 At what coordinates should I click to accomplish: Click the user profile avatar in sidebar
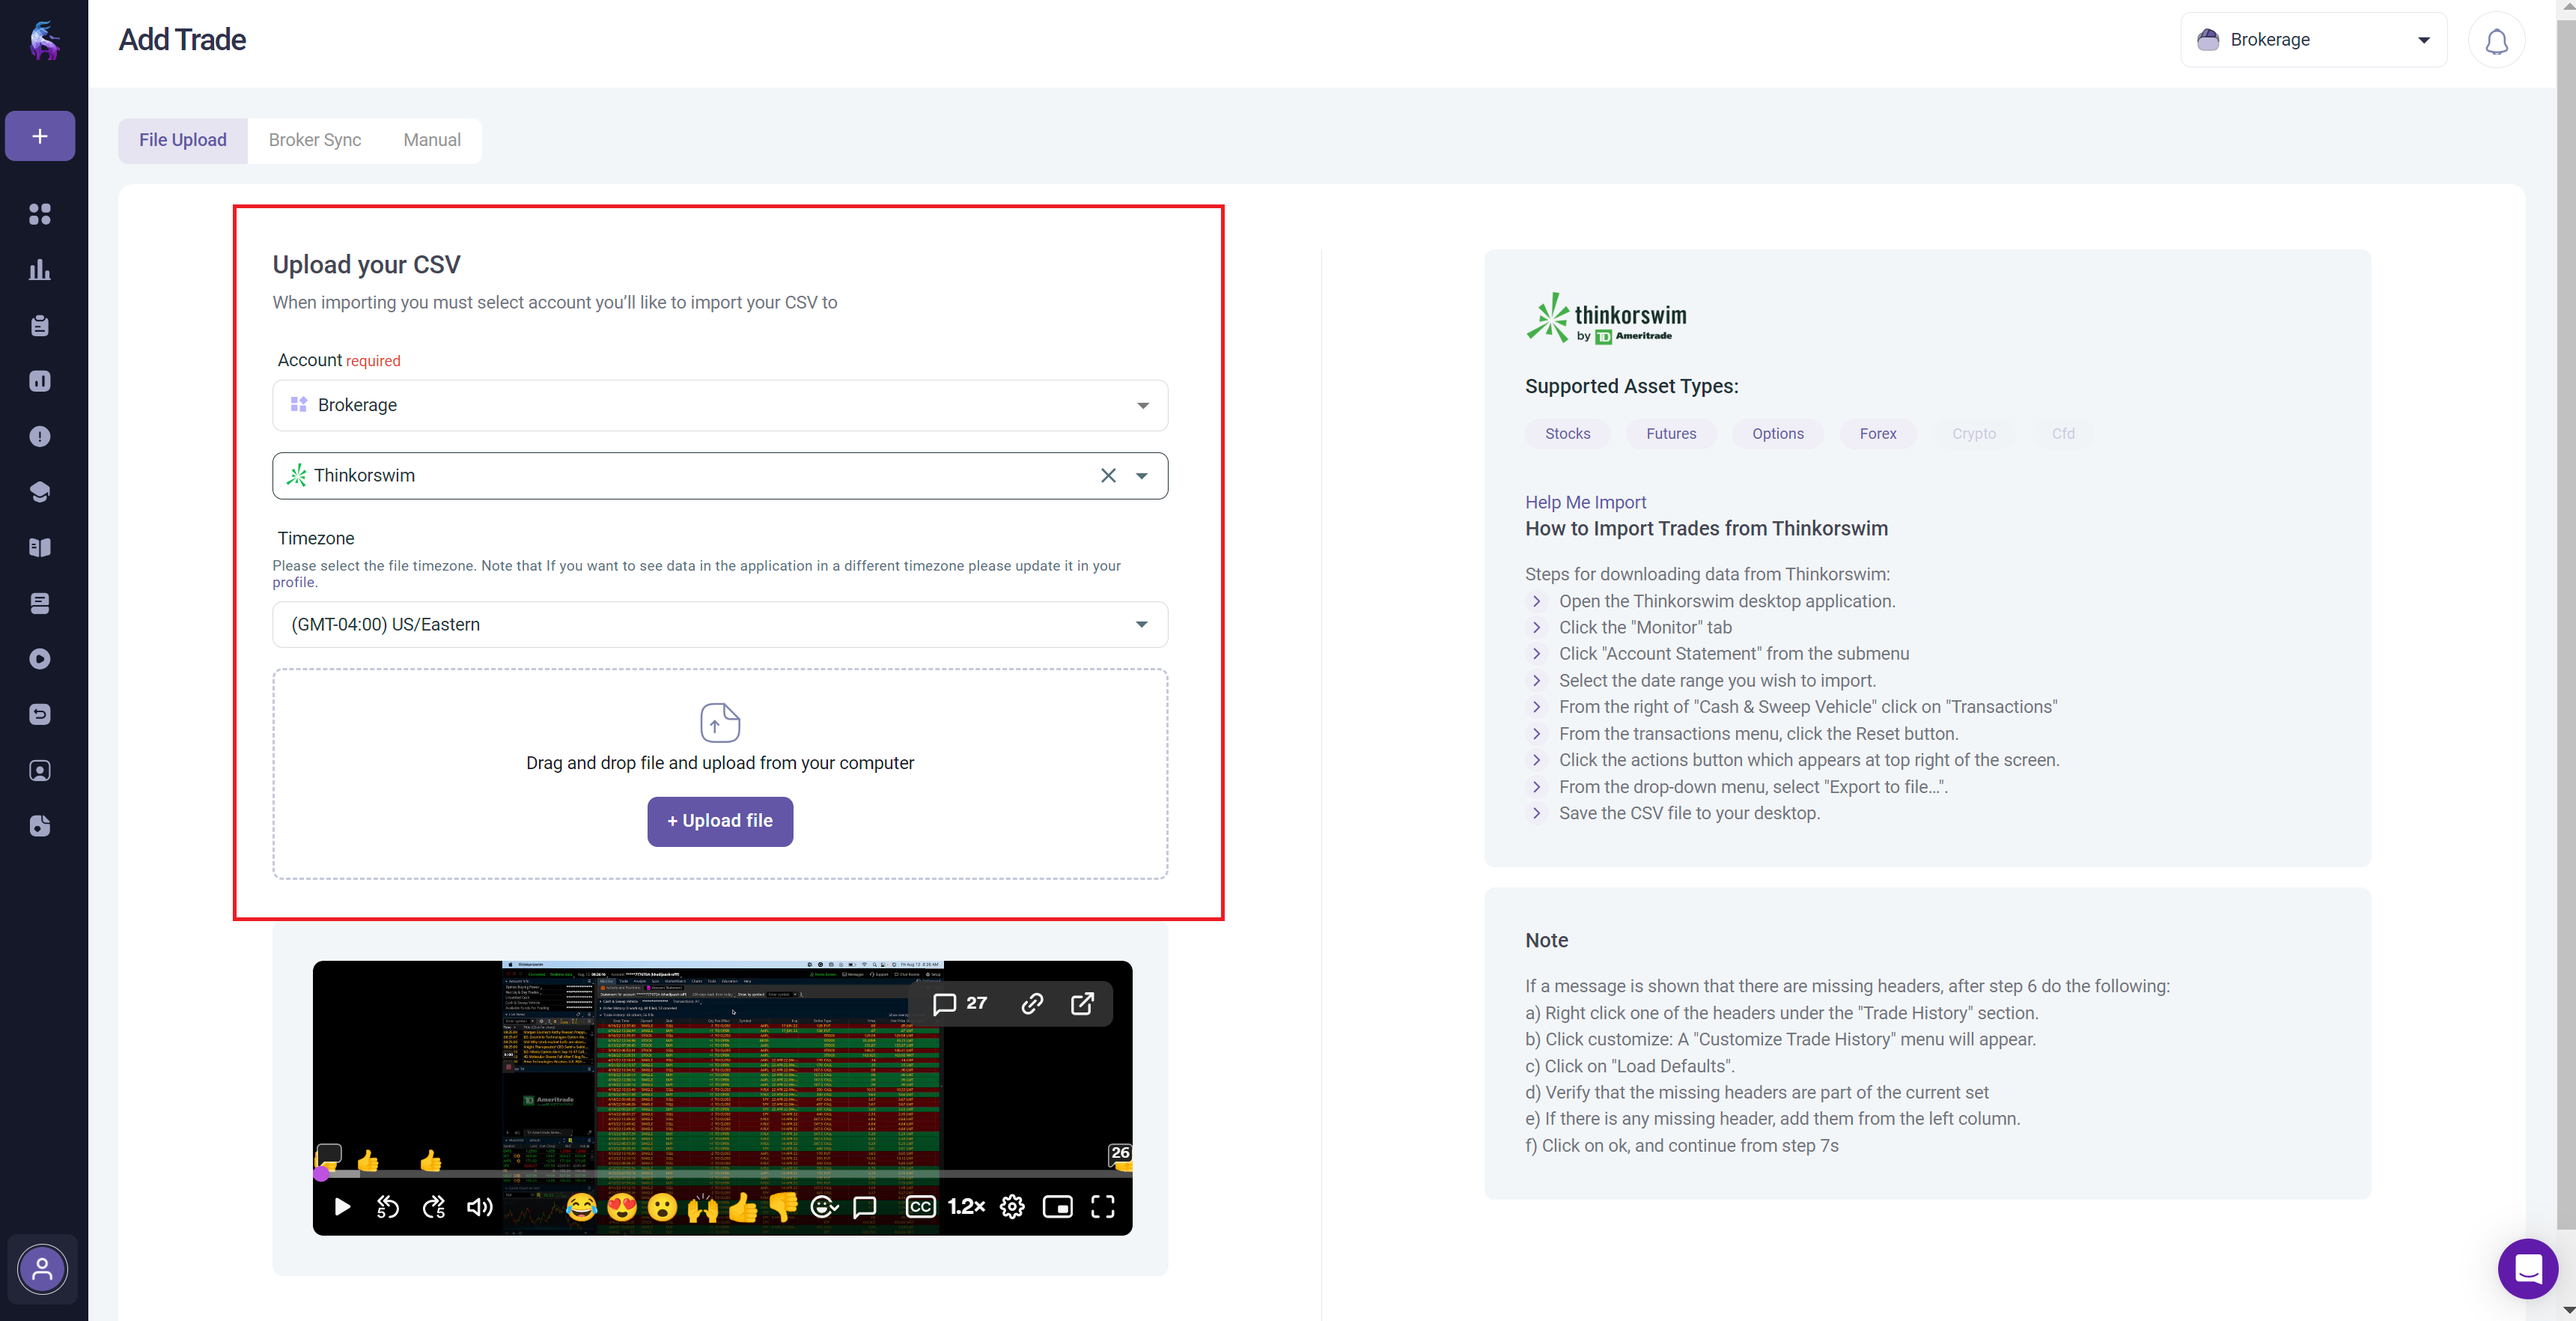click(42, 1269)
